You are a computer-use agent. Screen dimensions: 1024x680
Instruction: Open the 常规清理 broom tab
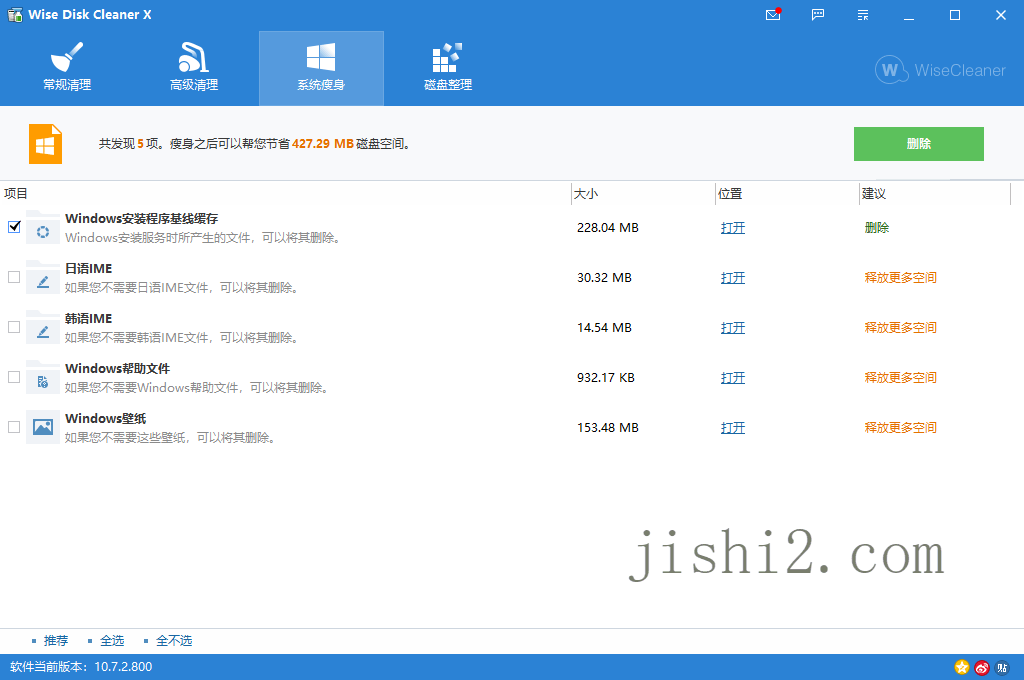click(67, 68)
